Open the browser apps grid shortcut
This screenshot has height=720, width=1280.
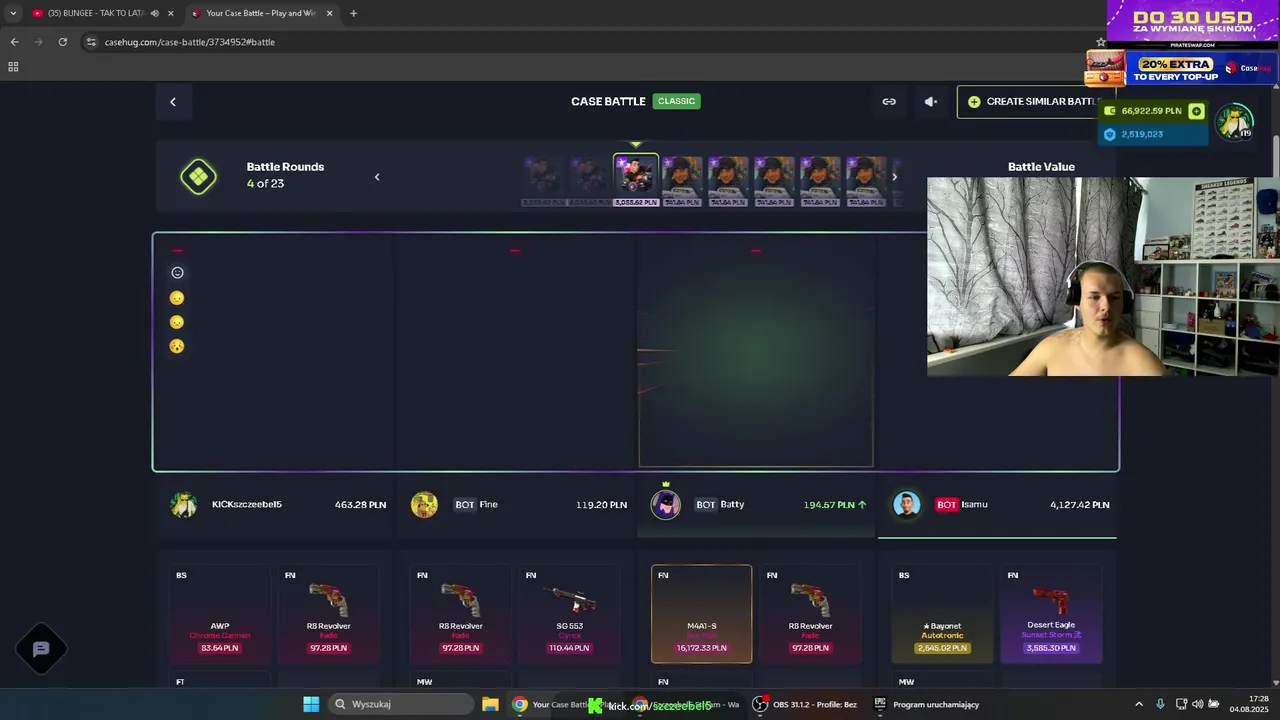13,67
